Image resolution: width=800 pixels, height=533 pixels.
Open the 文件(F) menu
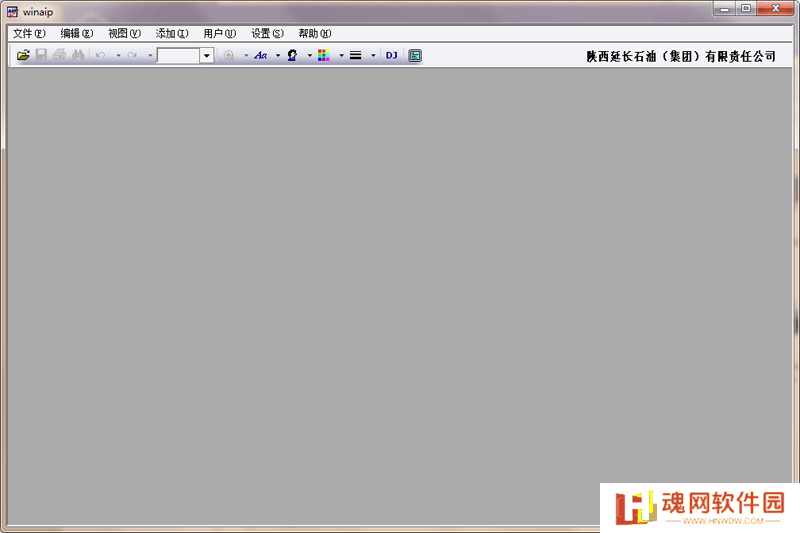point(29,33)
